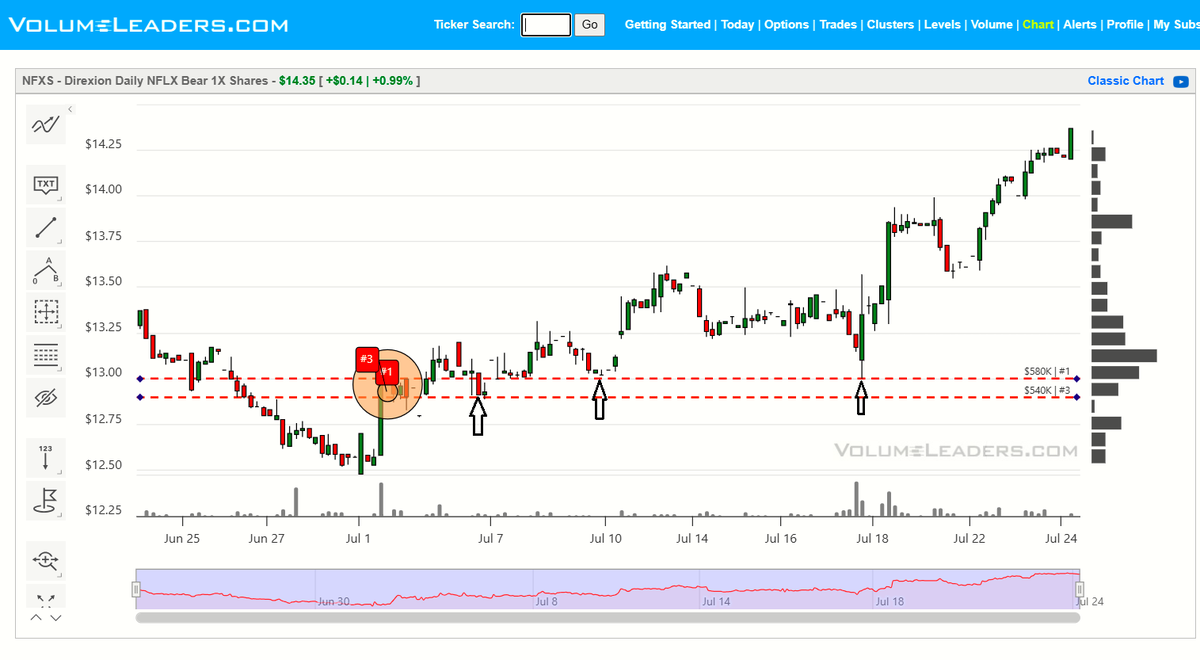The image size is (1200, 660).
Task: Click the Jul 24 date axis label
Action: tap(1061, 538)
